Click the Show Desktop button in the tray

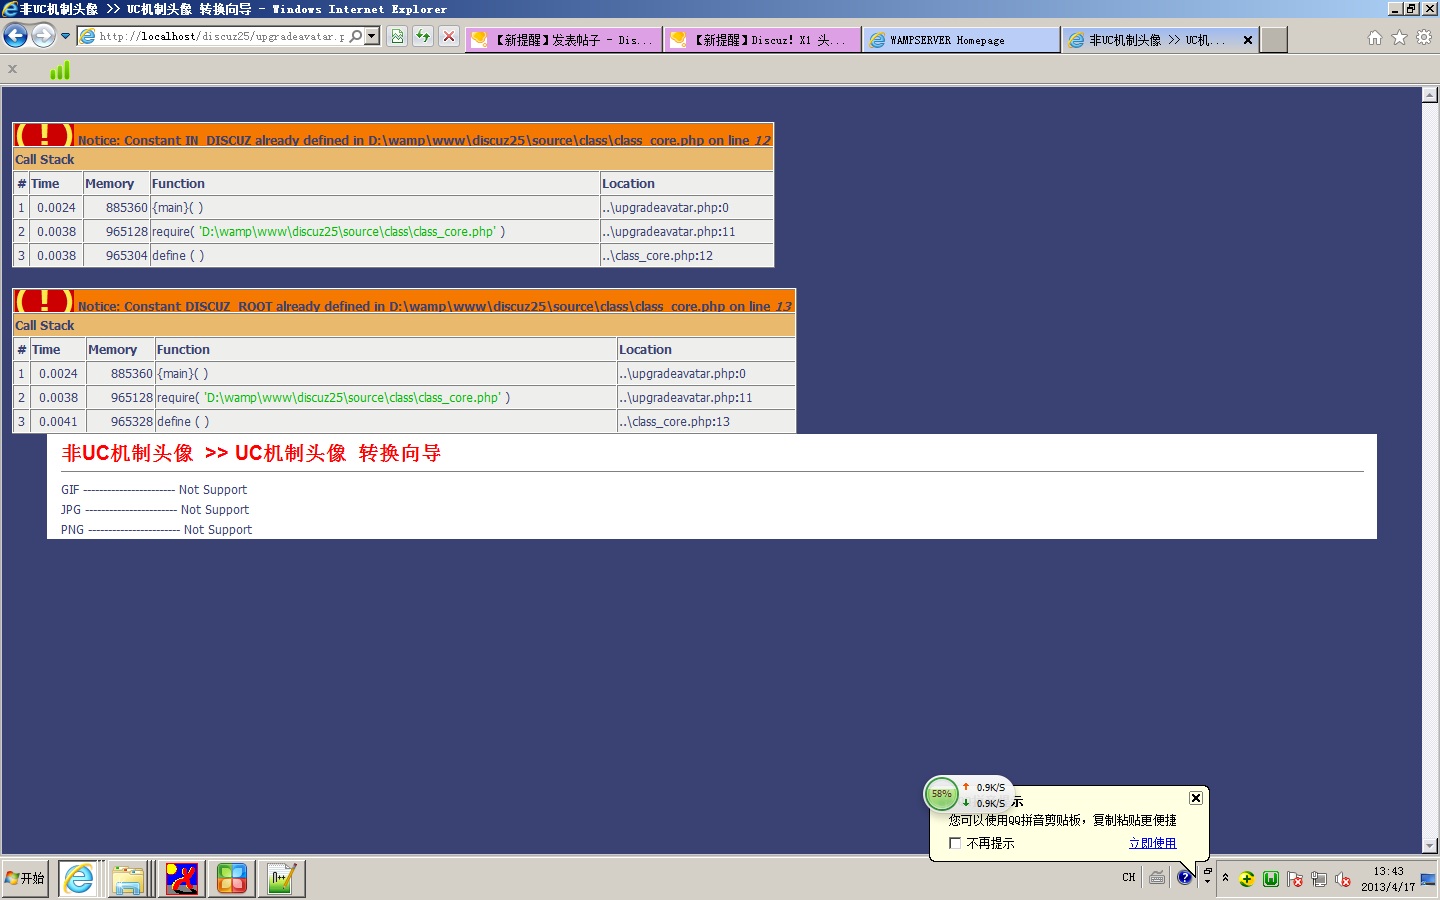[1429, 879]
